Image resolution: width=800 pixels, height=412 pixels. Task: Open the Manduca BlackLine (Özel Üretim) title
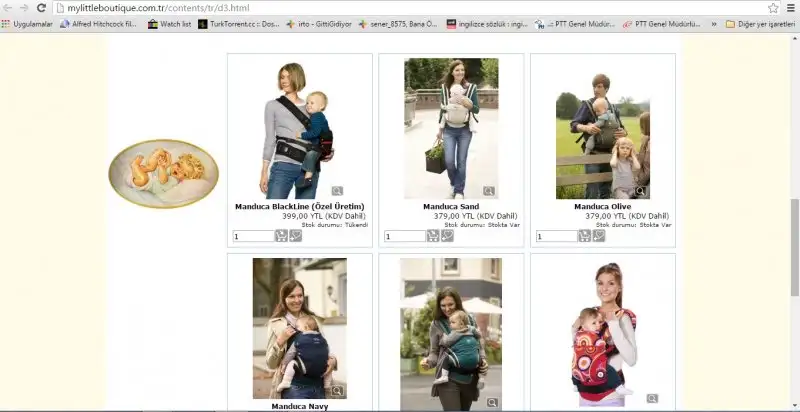click(x=299, y=207)
